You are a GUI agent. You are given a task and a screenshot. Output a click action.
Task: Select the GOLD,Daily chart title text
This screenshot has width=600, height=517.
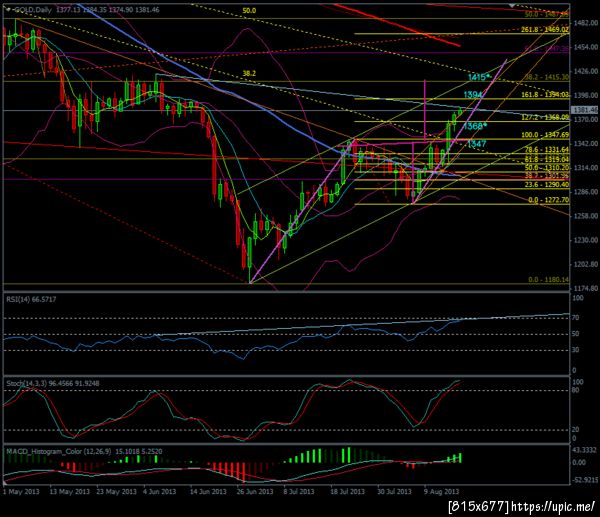[32, 10]
